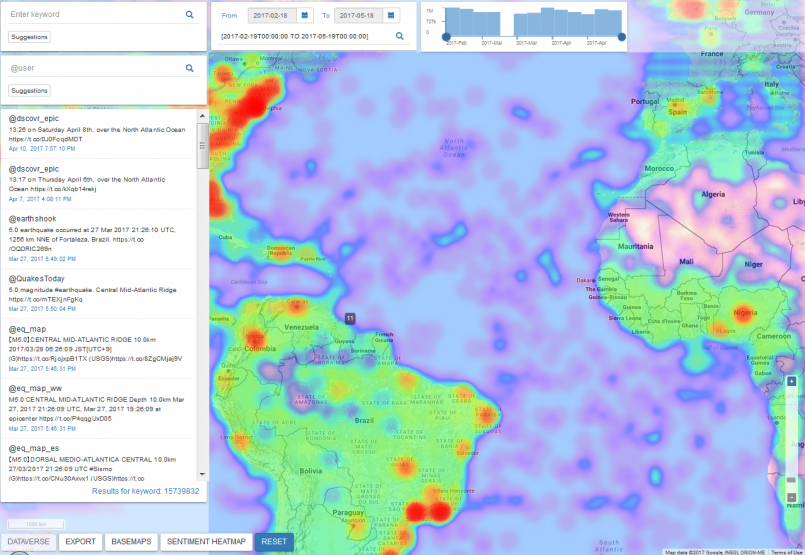This screenshot has width=805, height=555.
Task: Open the @QuakesToday user link
Action: (x=36, y=279)
